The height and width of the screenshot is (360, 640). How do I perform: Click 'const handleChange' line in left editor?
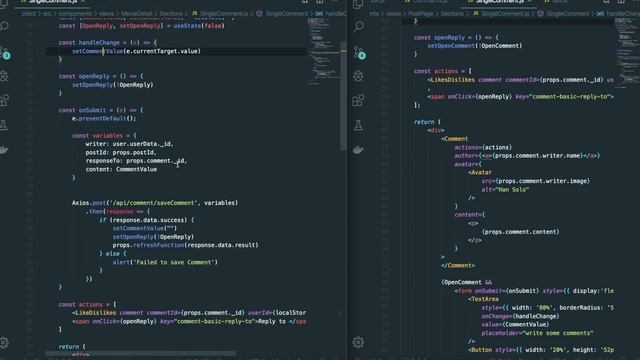(107, 42)
